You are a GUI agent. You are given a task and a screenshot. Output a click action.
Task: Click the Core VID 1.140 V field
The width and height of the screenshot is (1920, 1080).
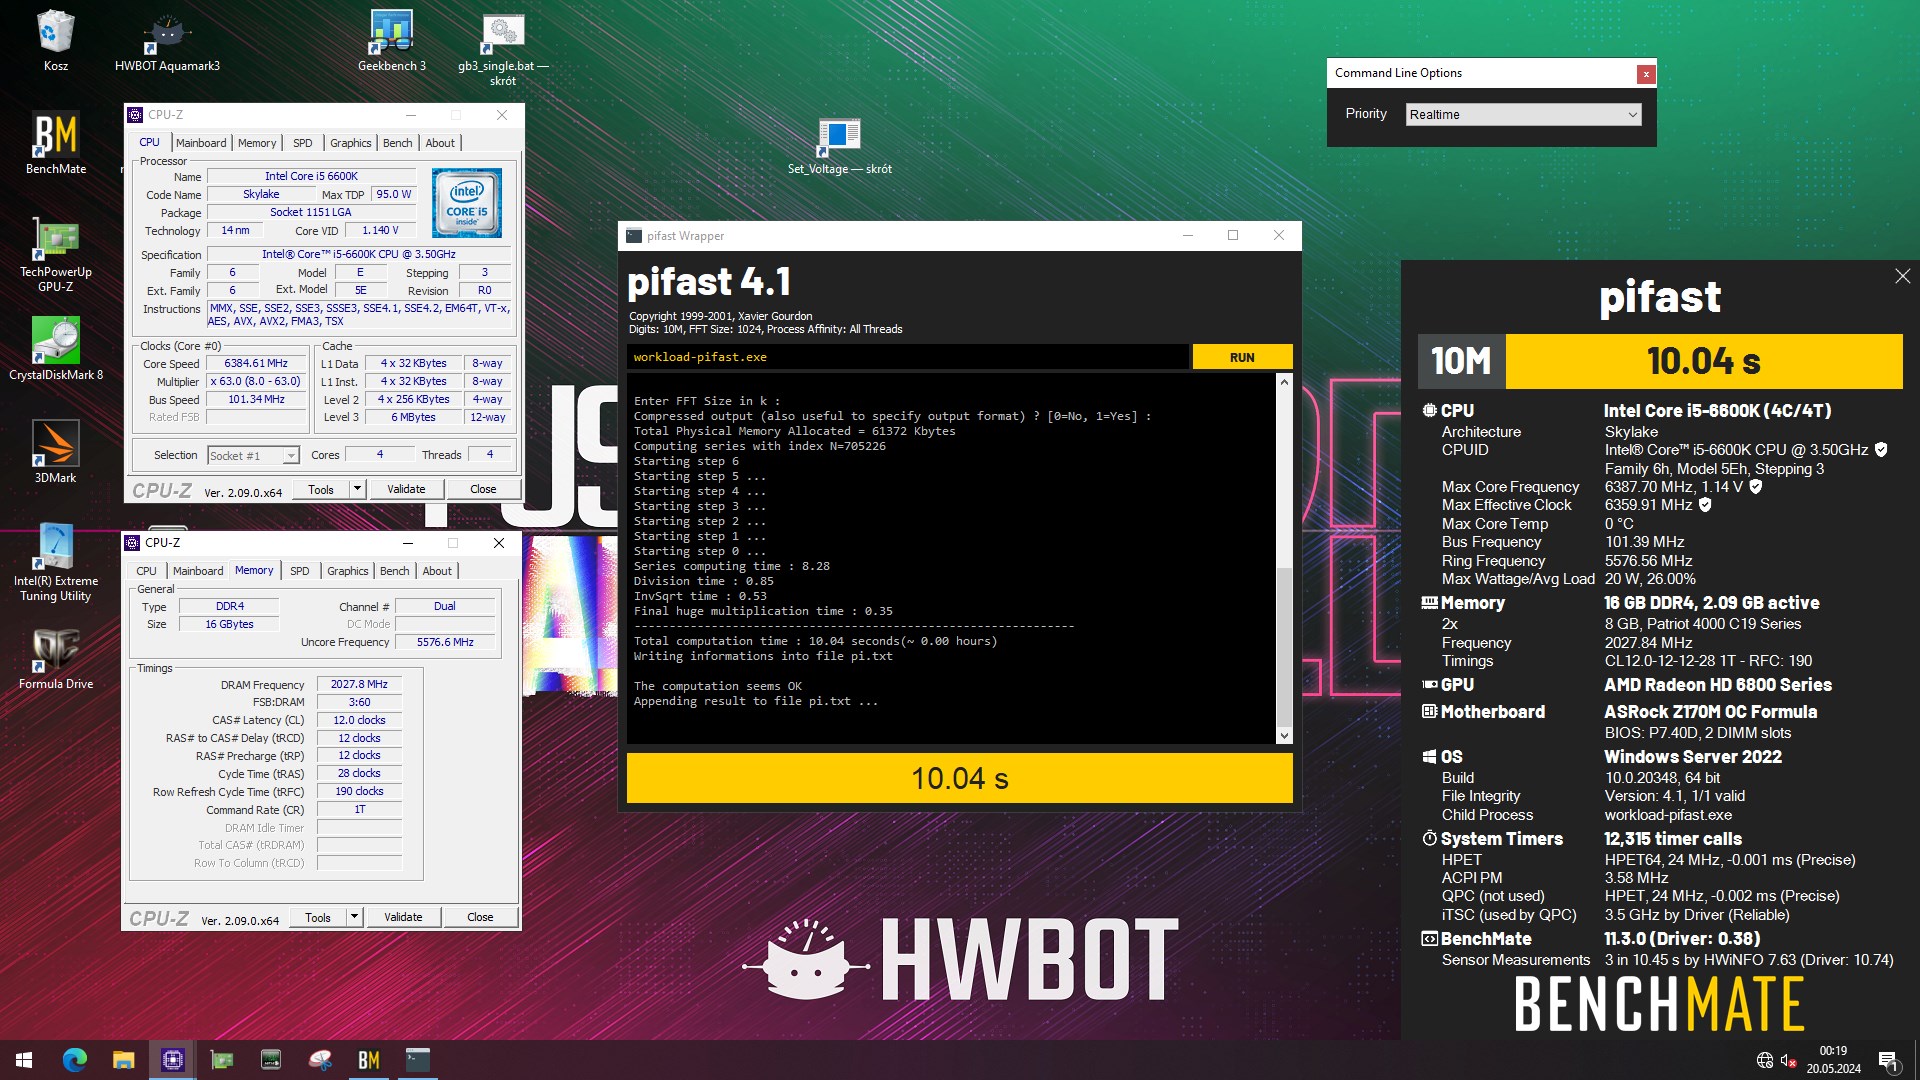[380, 231]
